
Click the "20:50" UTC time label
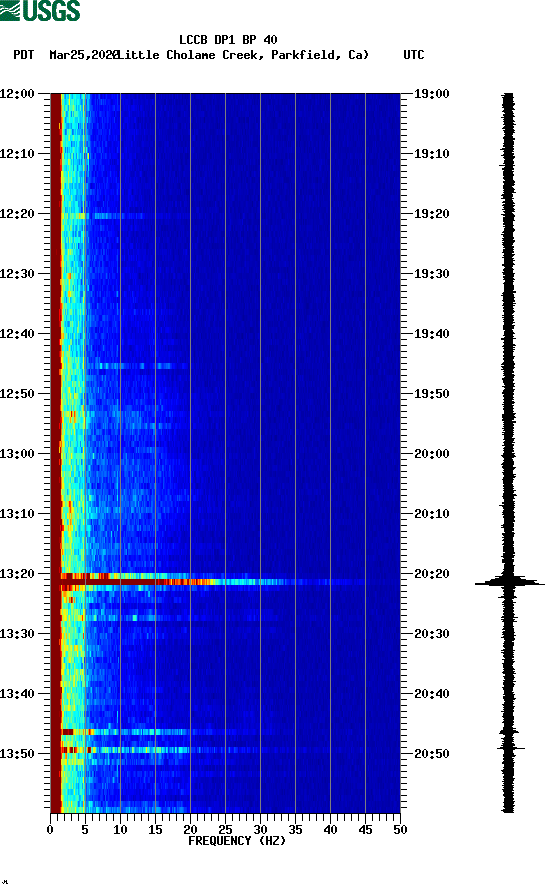point(431,753)
